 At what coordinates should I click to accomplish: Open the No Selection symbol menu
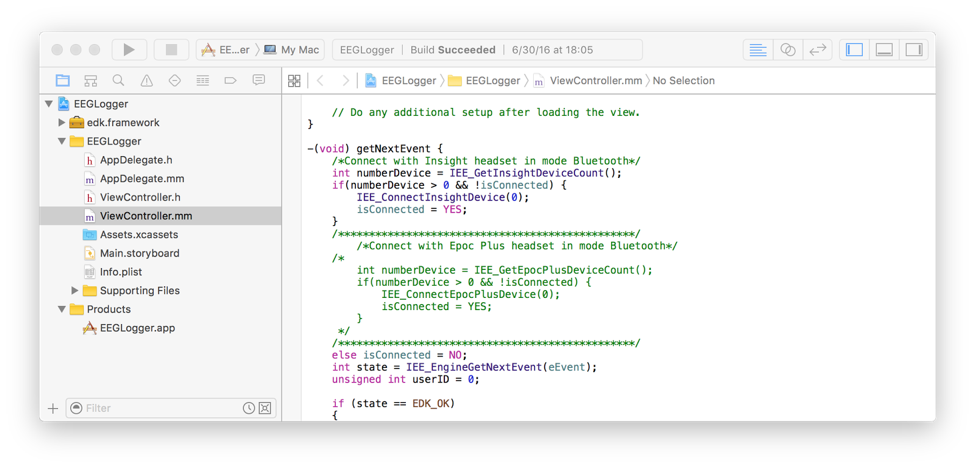point(683,81)
